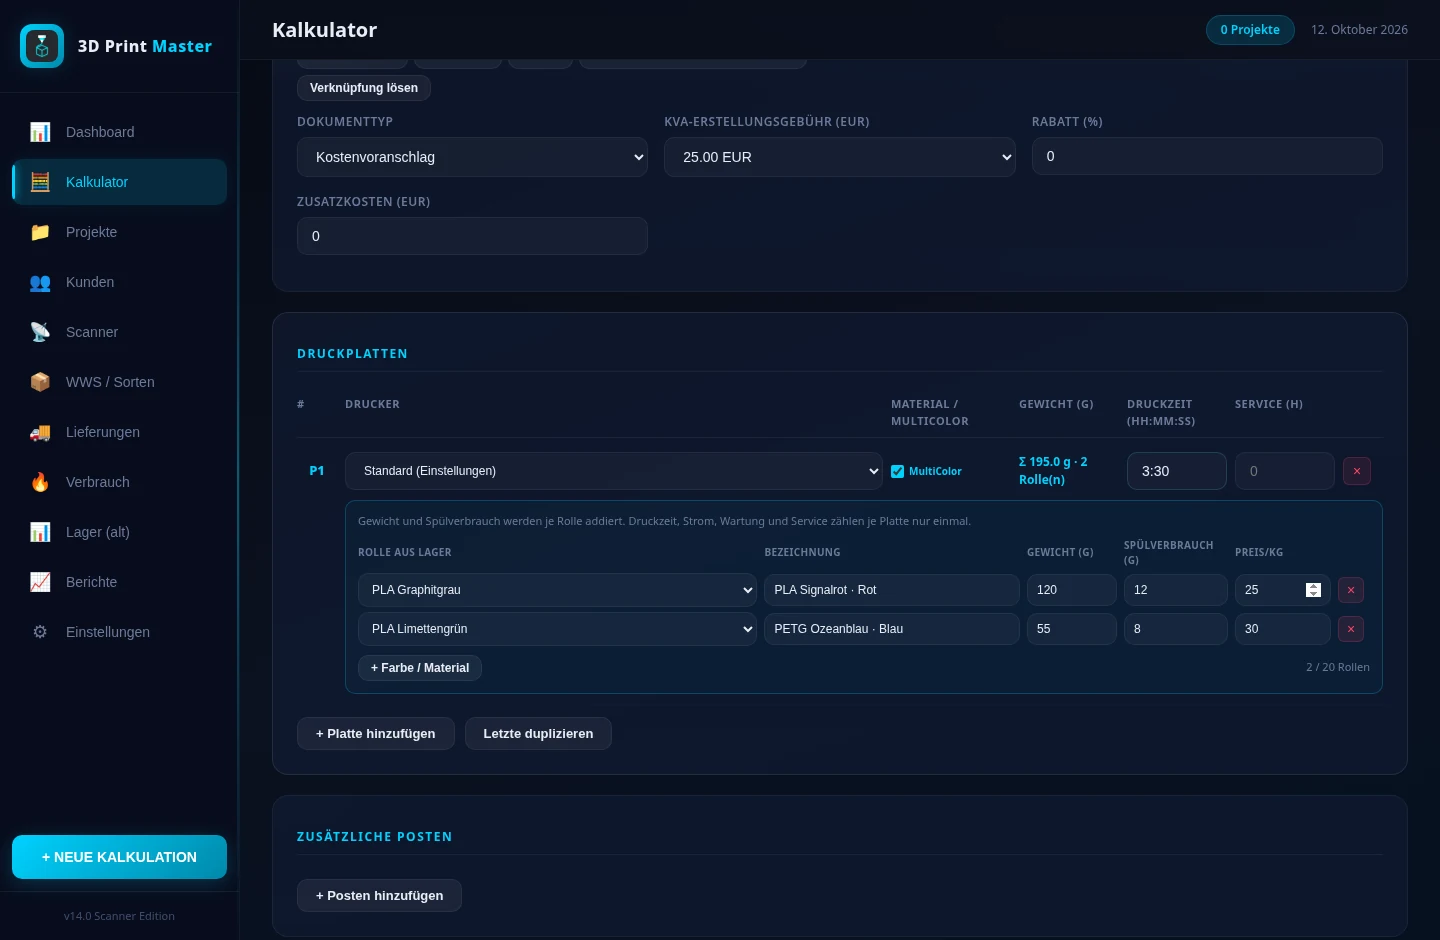Click the Einstellungen gear icon
The width and height of the screenshot is (1440, 940).
[40, 632]
